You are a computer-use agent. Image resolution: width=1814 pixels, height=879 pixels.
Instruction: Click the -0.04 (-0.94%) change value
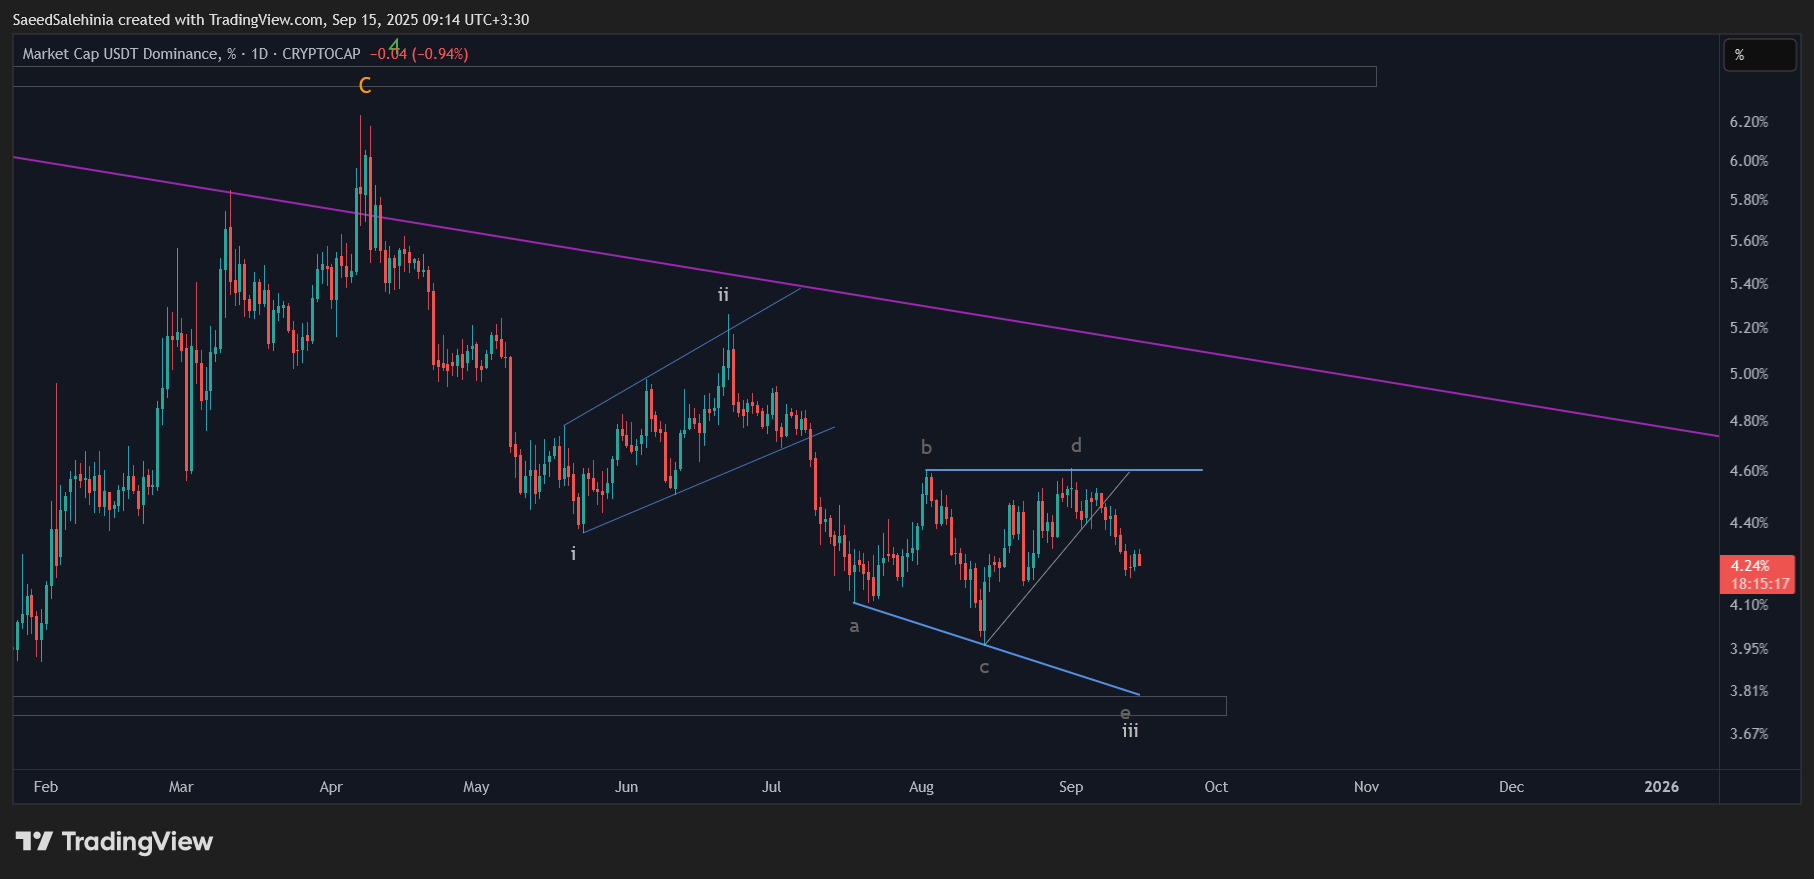point(419,54)
